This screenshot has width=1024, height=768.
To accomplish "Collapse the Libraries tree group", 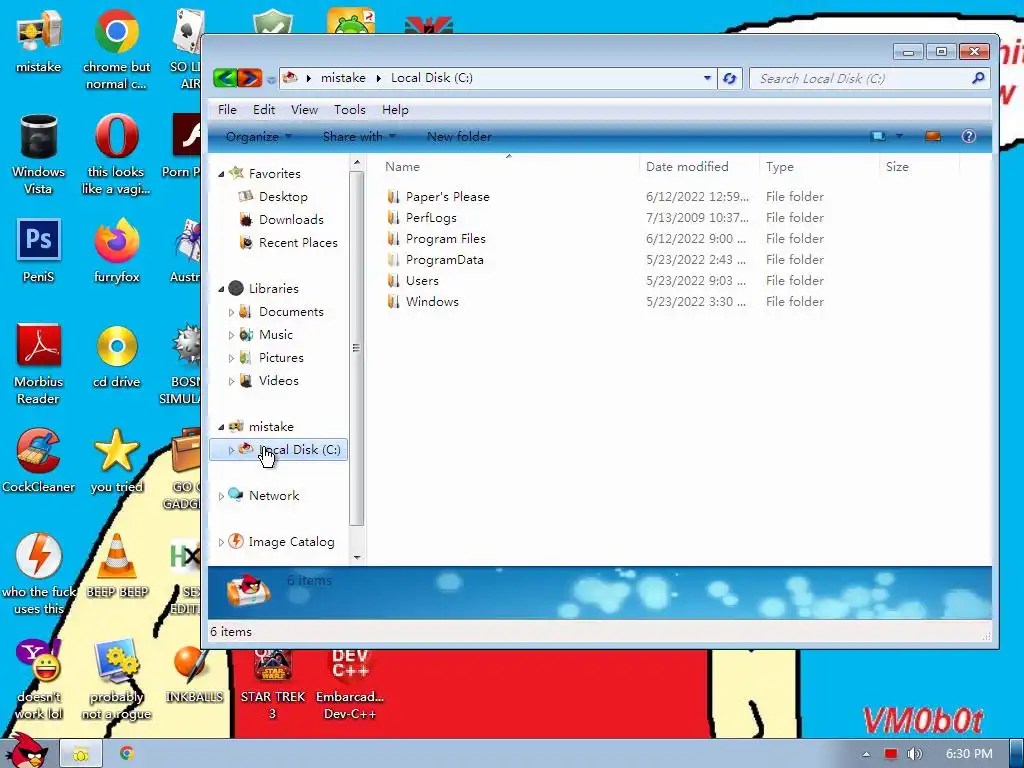I will 221,289.
